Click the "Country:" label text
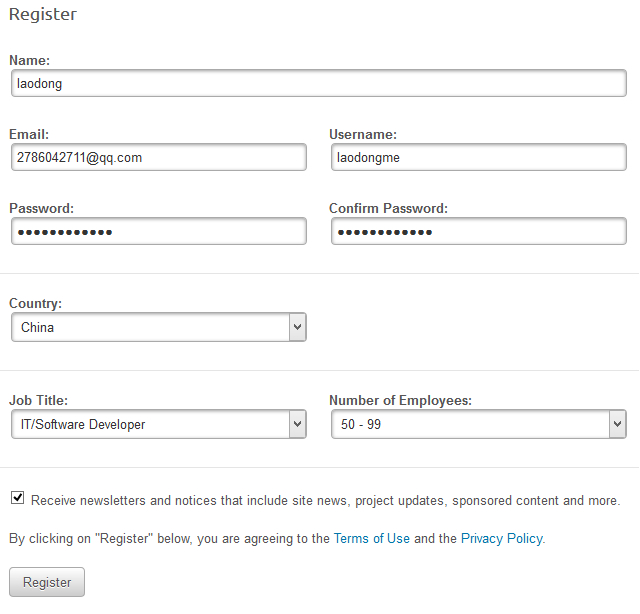The height and width of the screenshot is (614, 640). tap(36, 303)
